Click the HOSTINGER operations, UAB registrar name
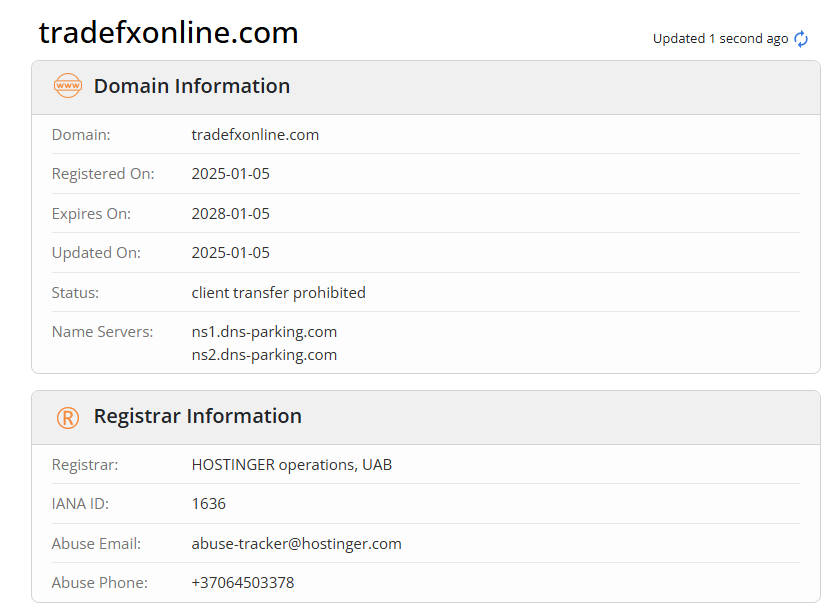Screen dimensions: 838x616 click(x=292, y=465)
